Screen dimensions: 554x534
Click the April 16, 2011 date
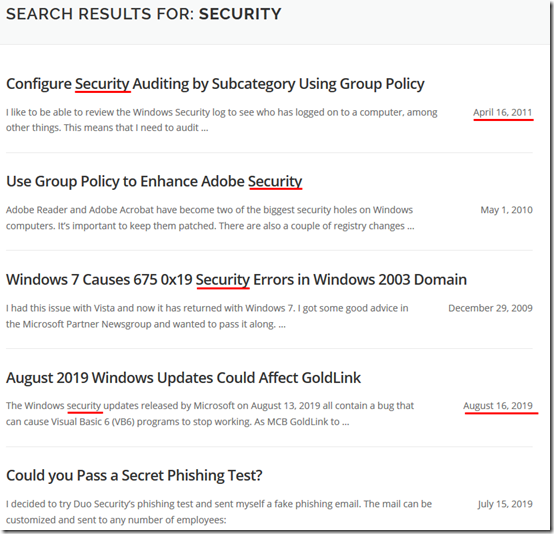pyautogui.click(x=503, y=112)
